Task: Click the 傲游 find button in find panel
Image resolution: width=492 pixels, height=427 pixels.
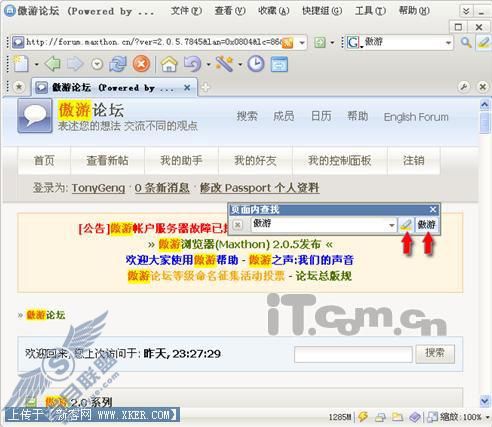Action: 427,225
